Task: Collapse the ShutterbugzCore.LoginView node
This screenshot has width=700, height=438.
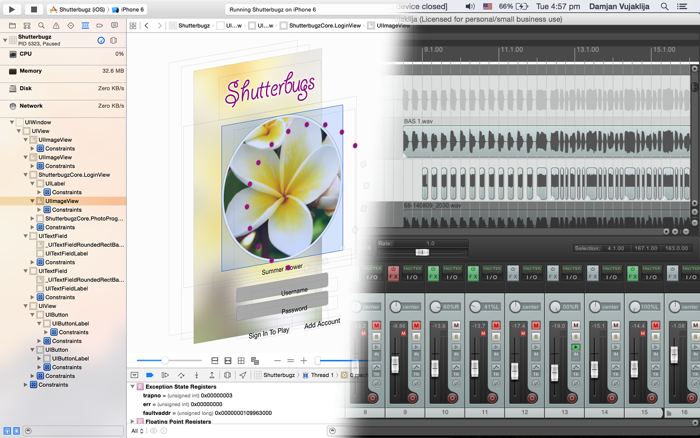Action: pyautogui.click(x=27, y=175)
